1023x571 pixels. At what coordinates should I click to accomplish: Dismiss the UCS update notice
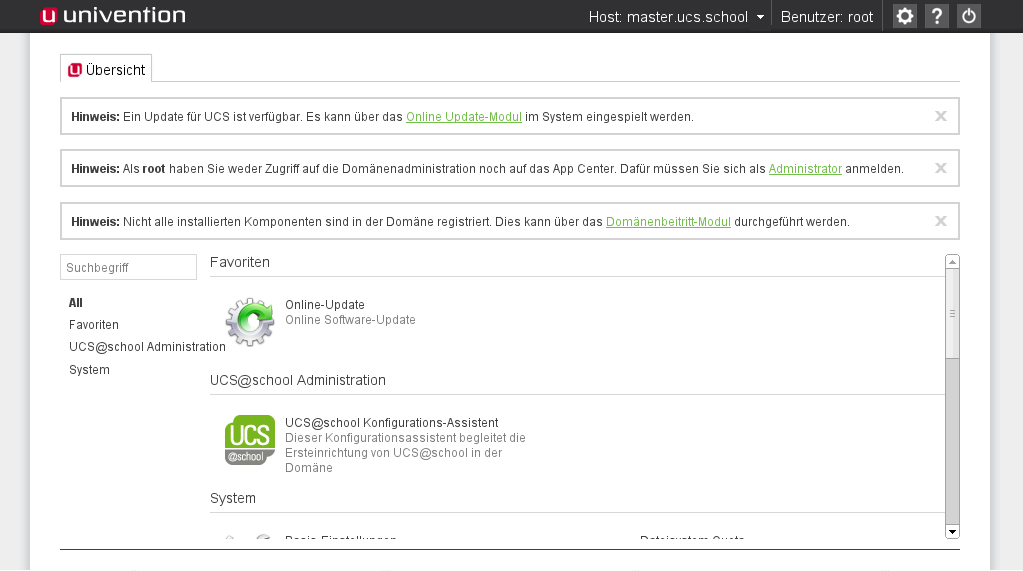(940, 116)
